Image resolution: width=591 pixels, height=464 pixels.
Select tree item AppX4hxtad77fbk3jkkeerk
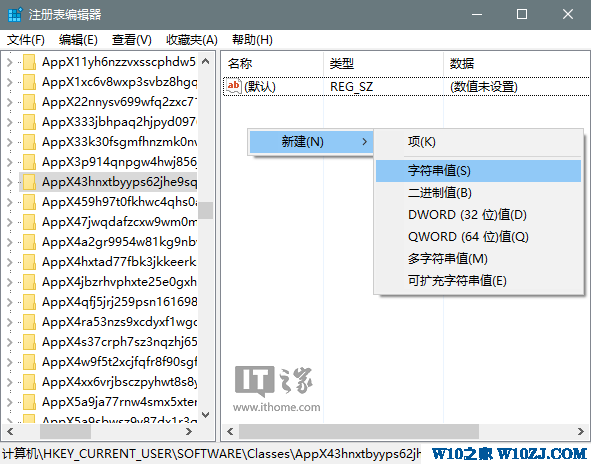coord(119,262)
